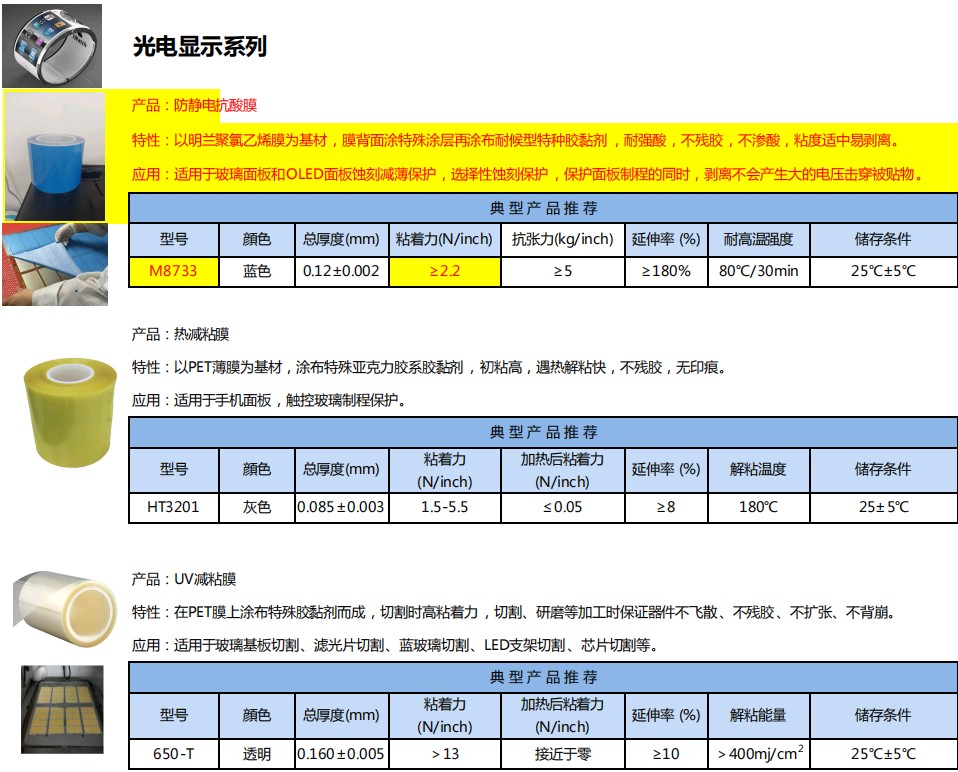Click the red line starting with 特性：以明兰聚氯乙烯膜为基材
958x772 pixels.
(x=516, y=140)
